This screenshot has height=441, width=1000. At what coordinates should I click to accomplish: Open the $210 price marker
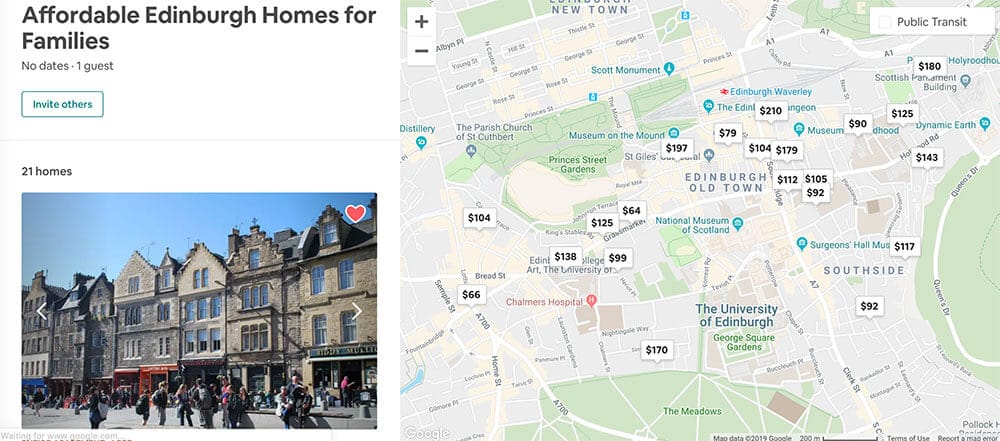770,111
